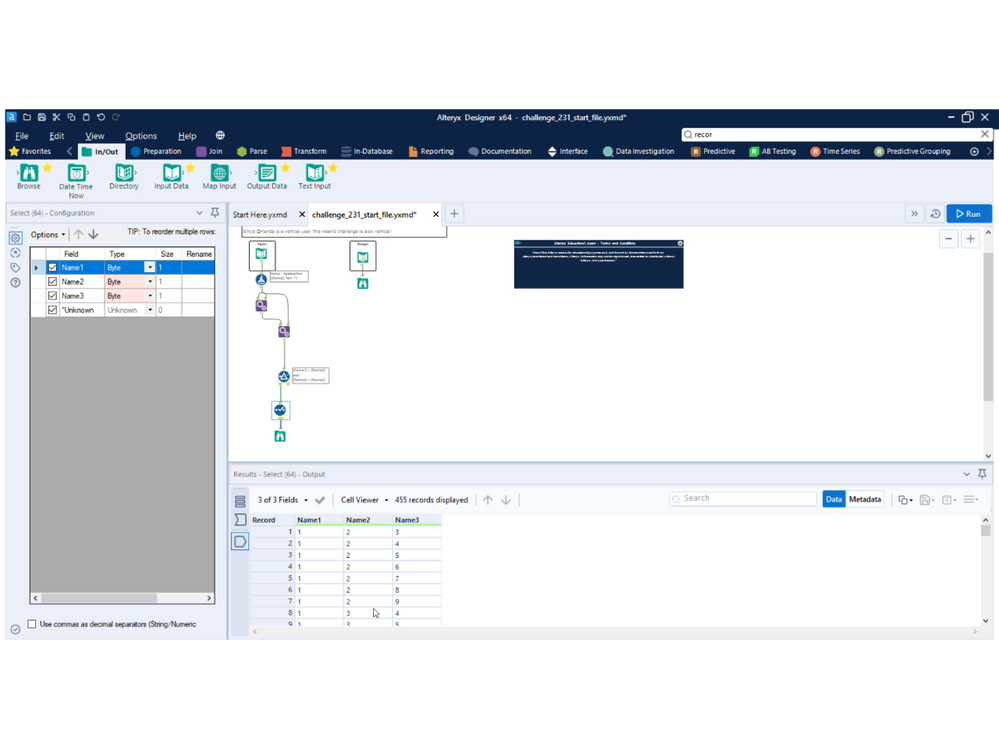Image resolution: width=999 pixels, height=749 pixels.
Task: Open the *Unknown Type dropdown
Action: (150, 310)
